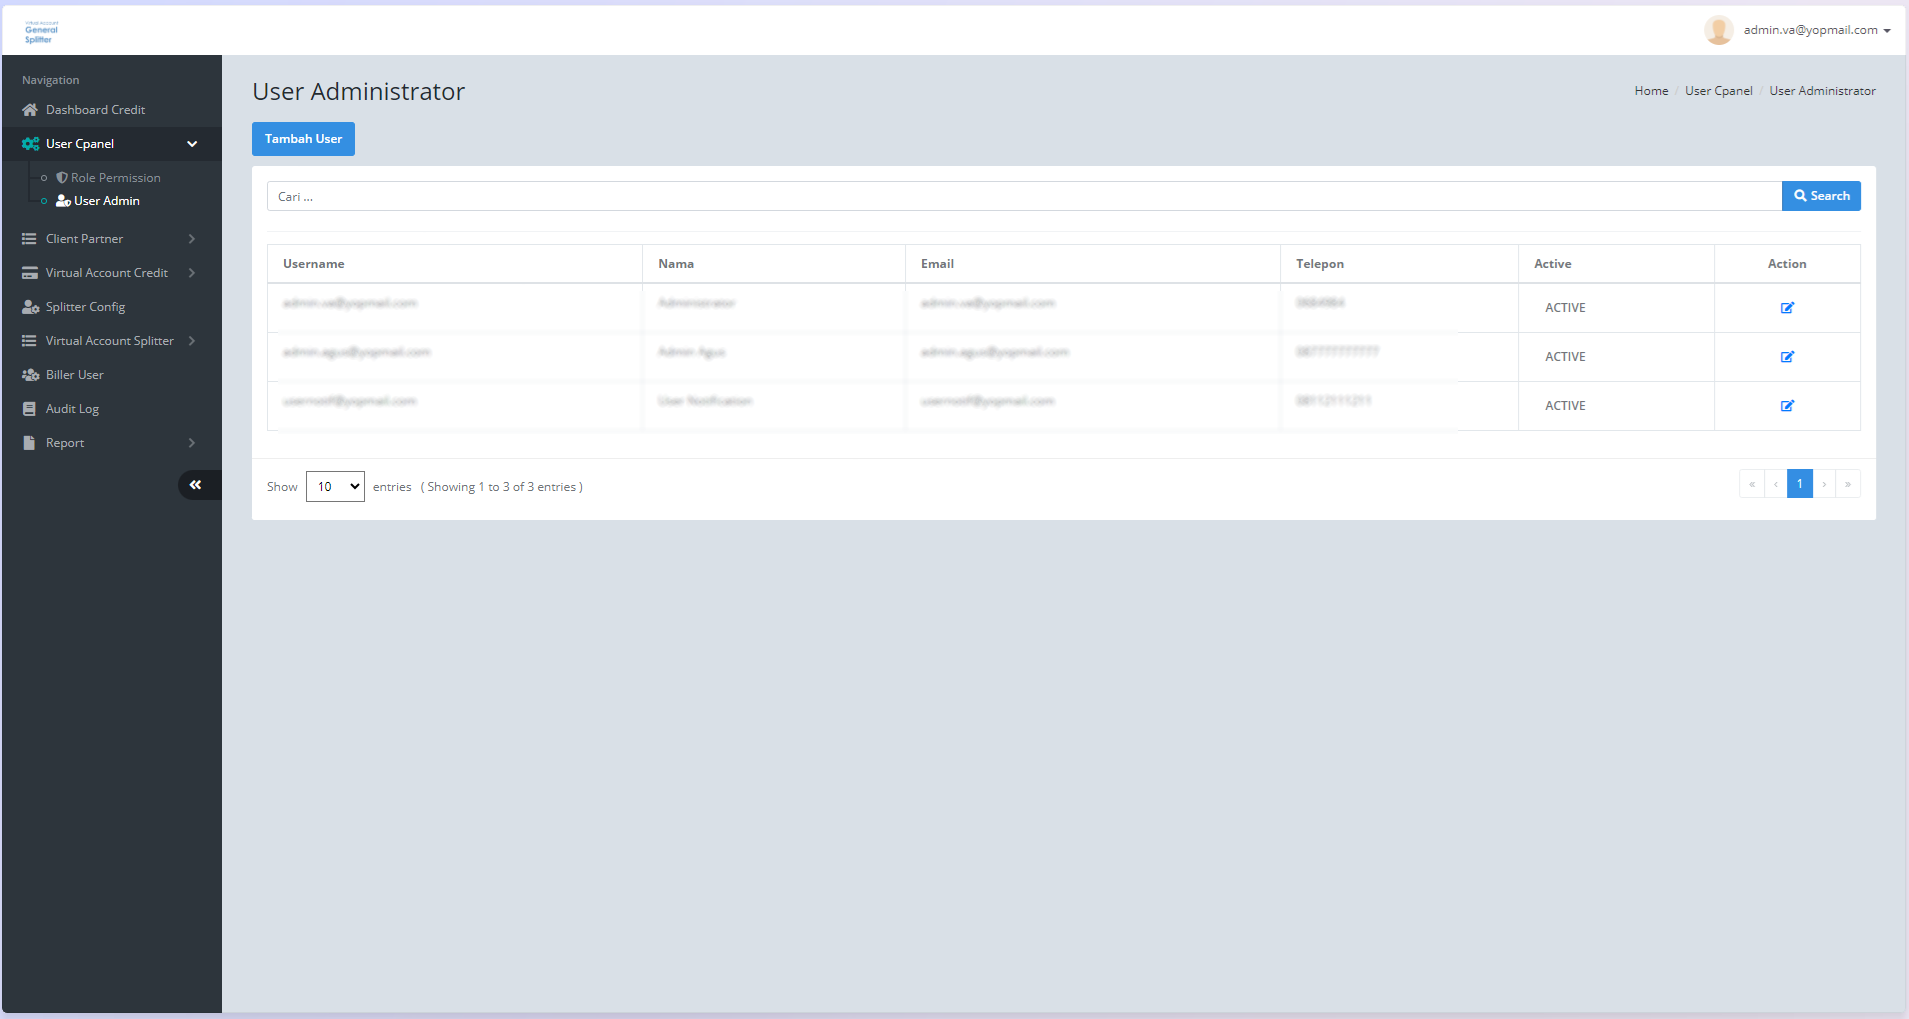This screenshot has height=1019, width=1909.
Task: Open Splitter Config in the sidebar
Action: pyautogui.click(x=85, y=307)
